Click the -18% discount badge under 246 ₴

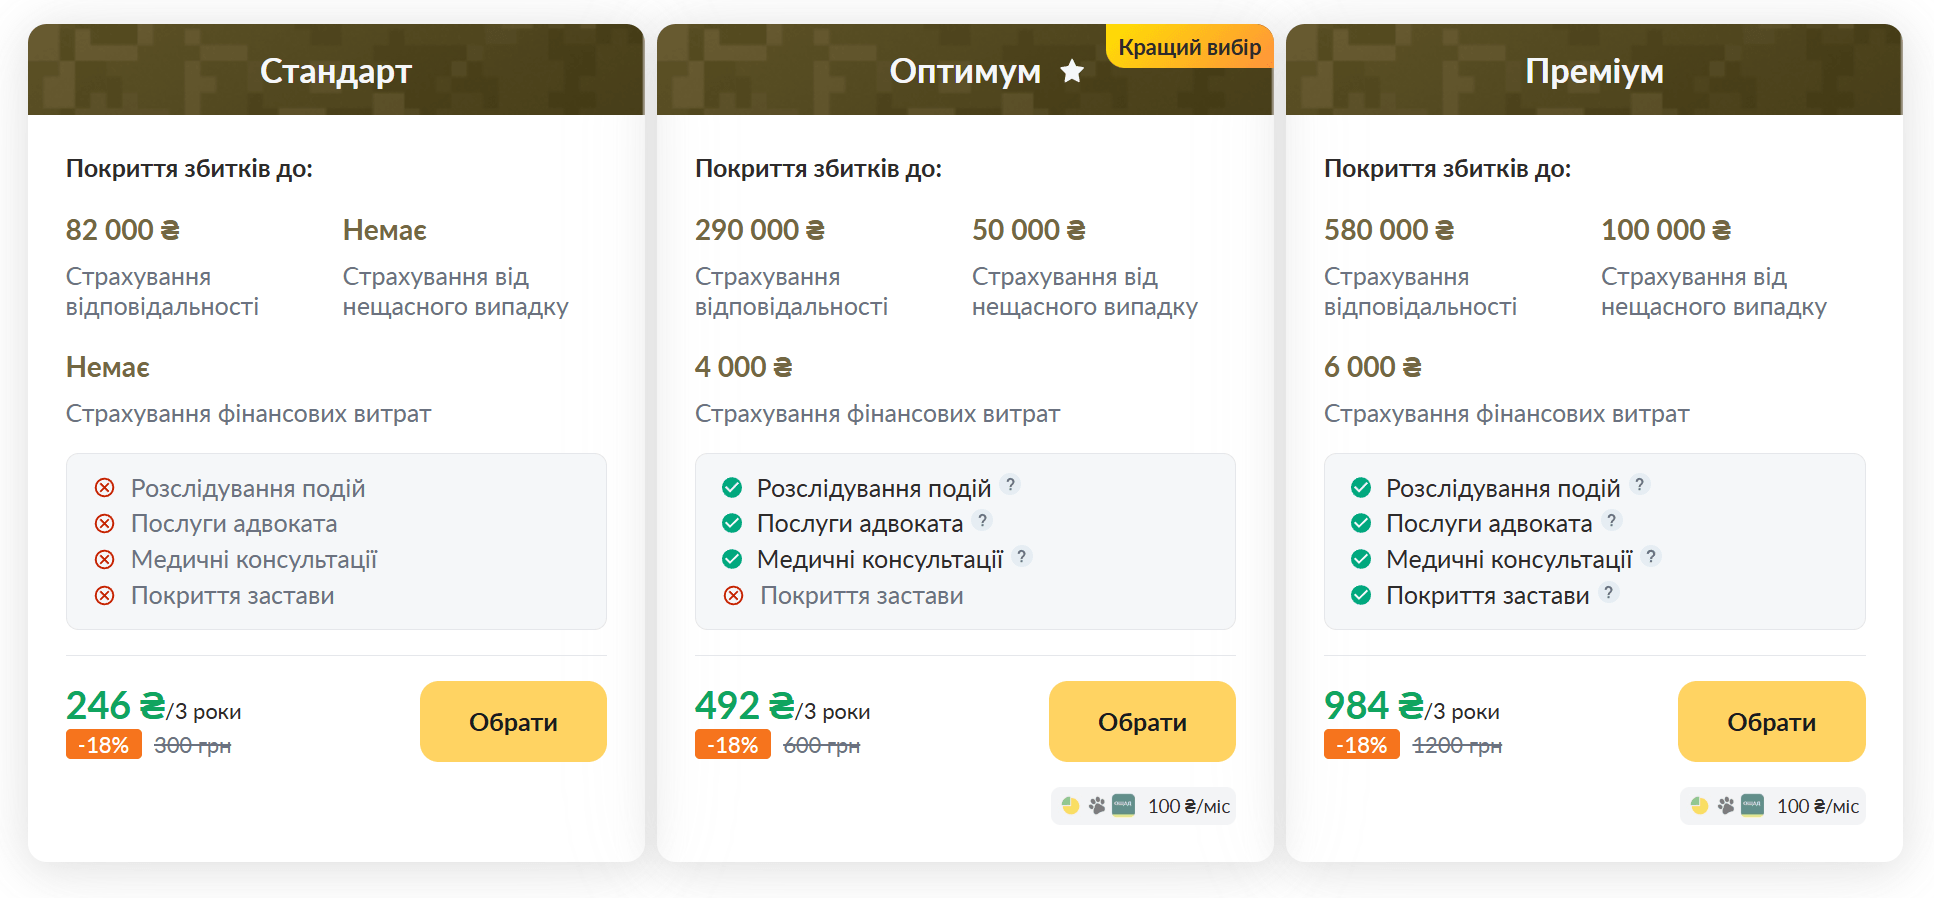[x=104, y=745]
